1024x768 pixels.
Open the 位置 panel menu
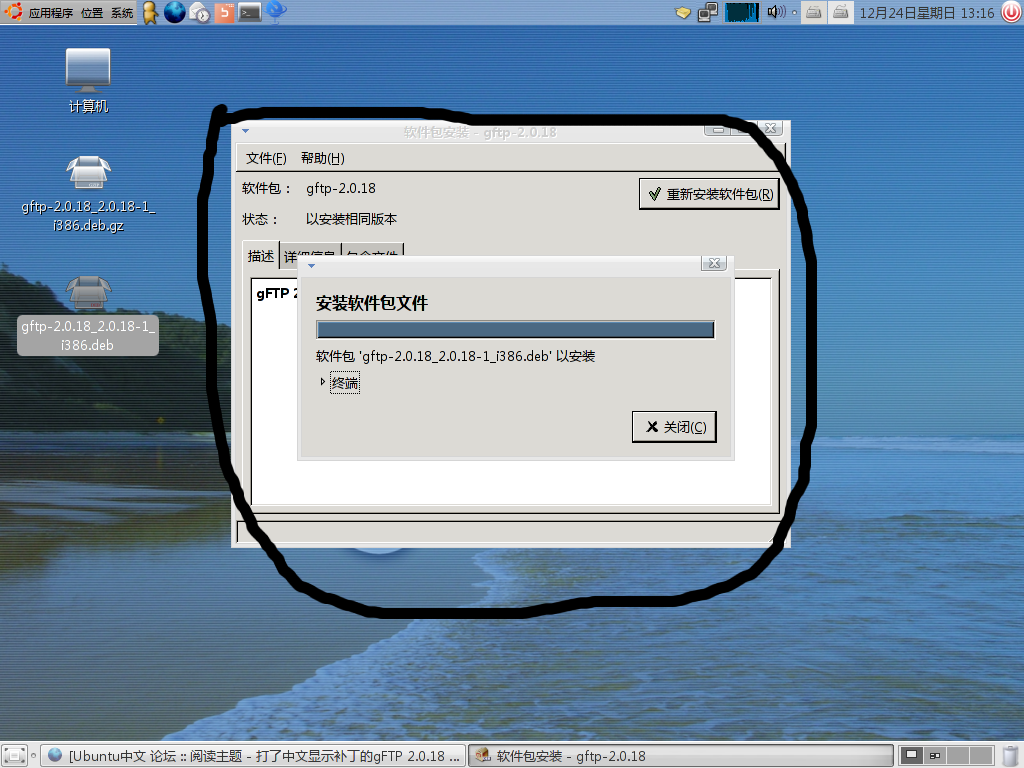tap(91, 13)
